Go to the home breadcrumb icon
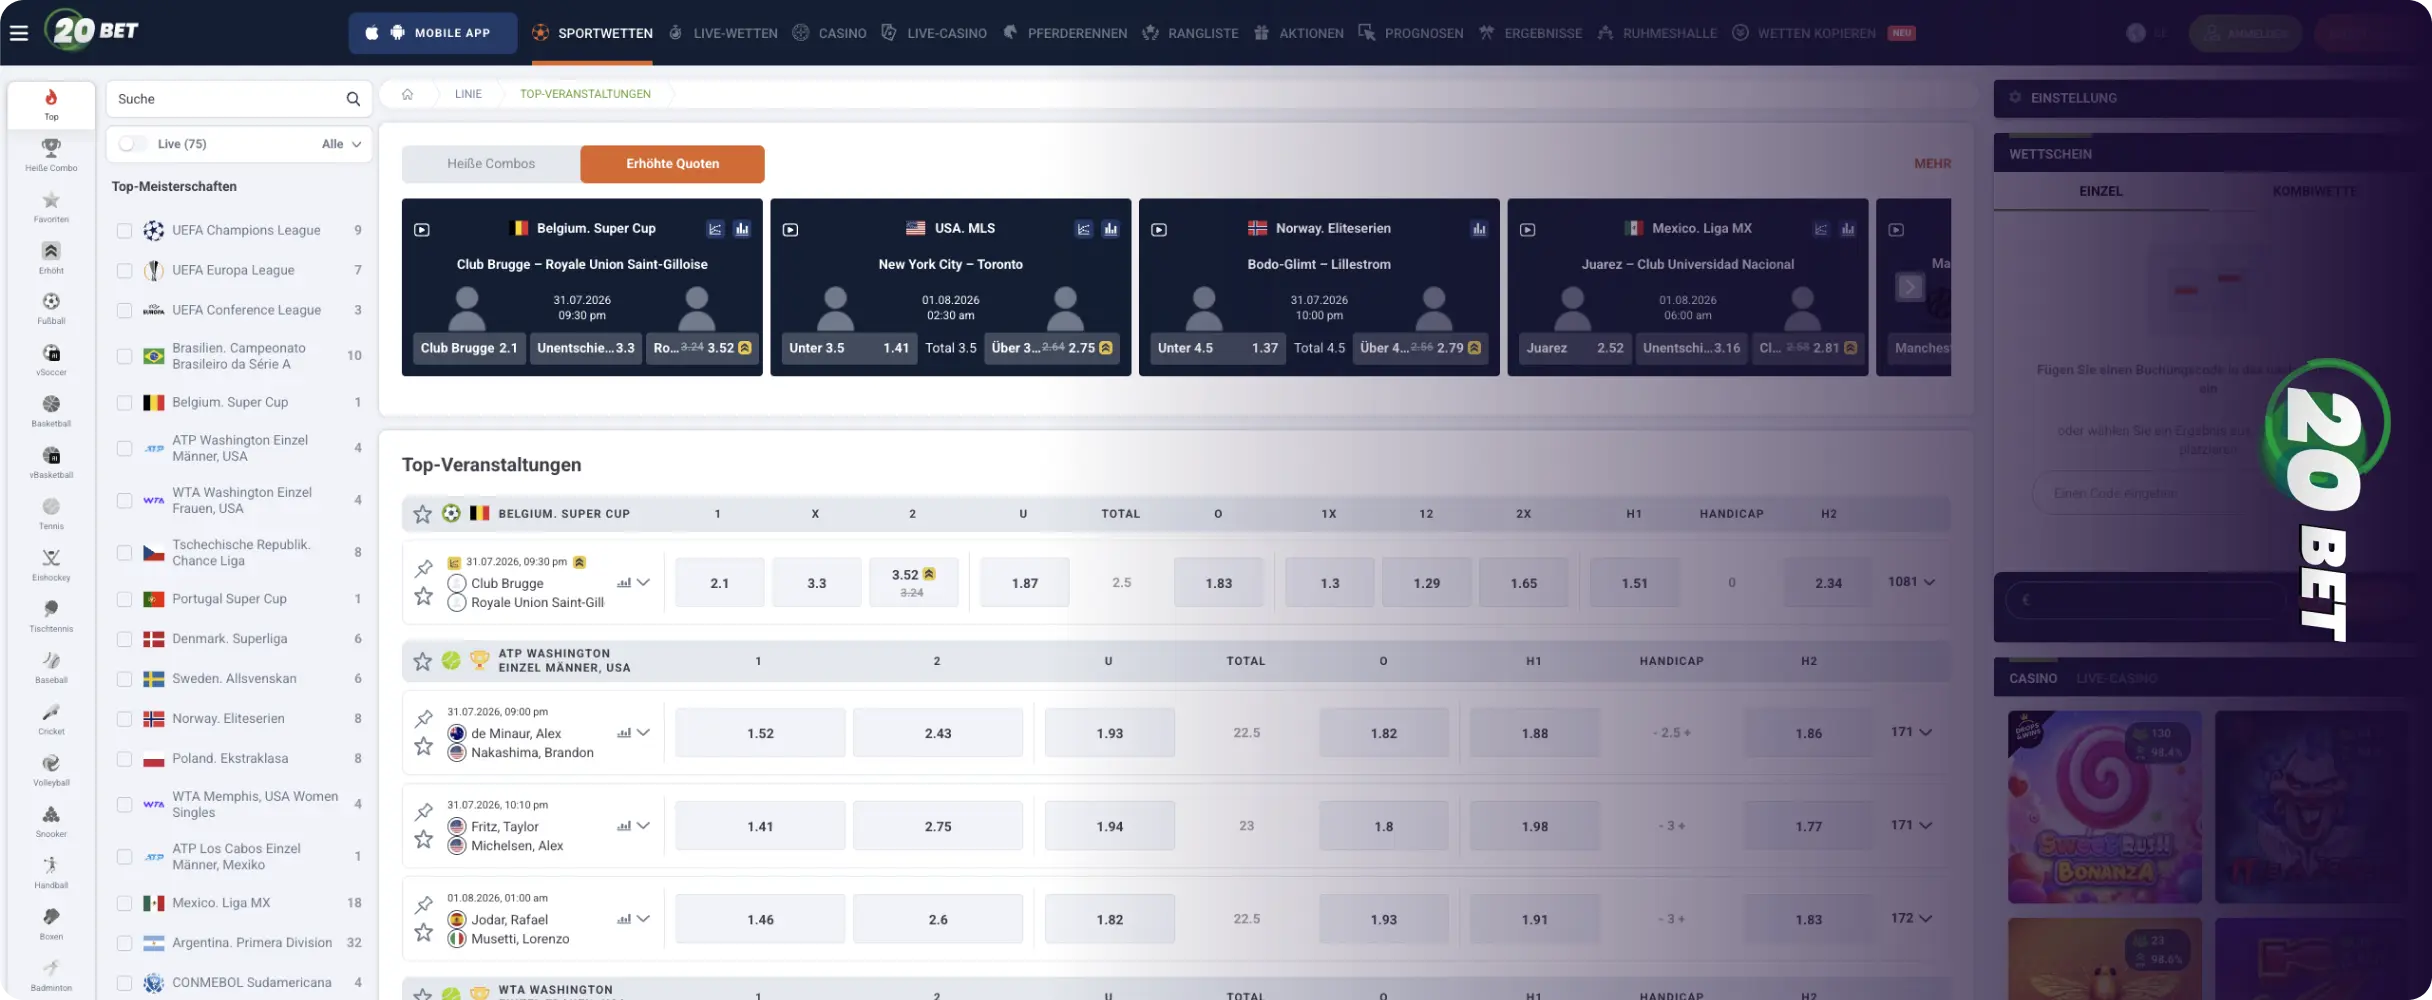Image resolution: width=2432 pixels, height=1000 pixels. click(x=407, y=94)
